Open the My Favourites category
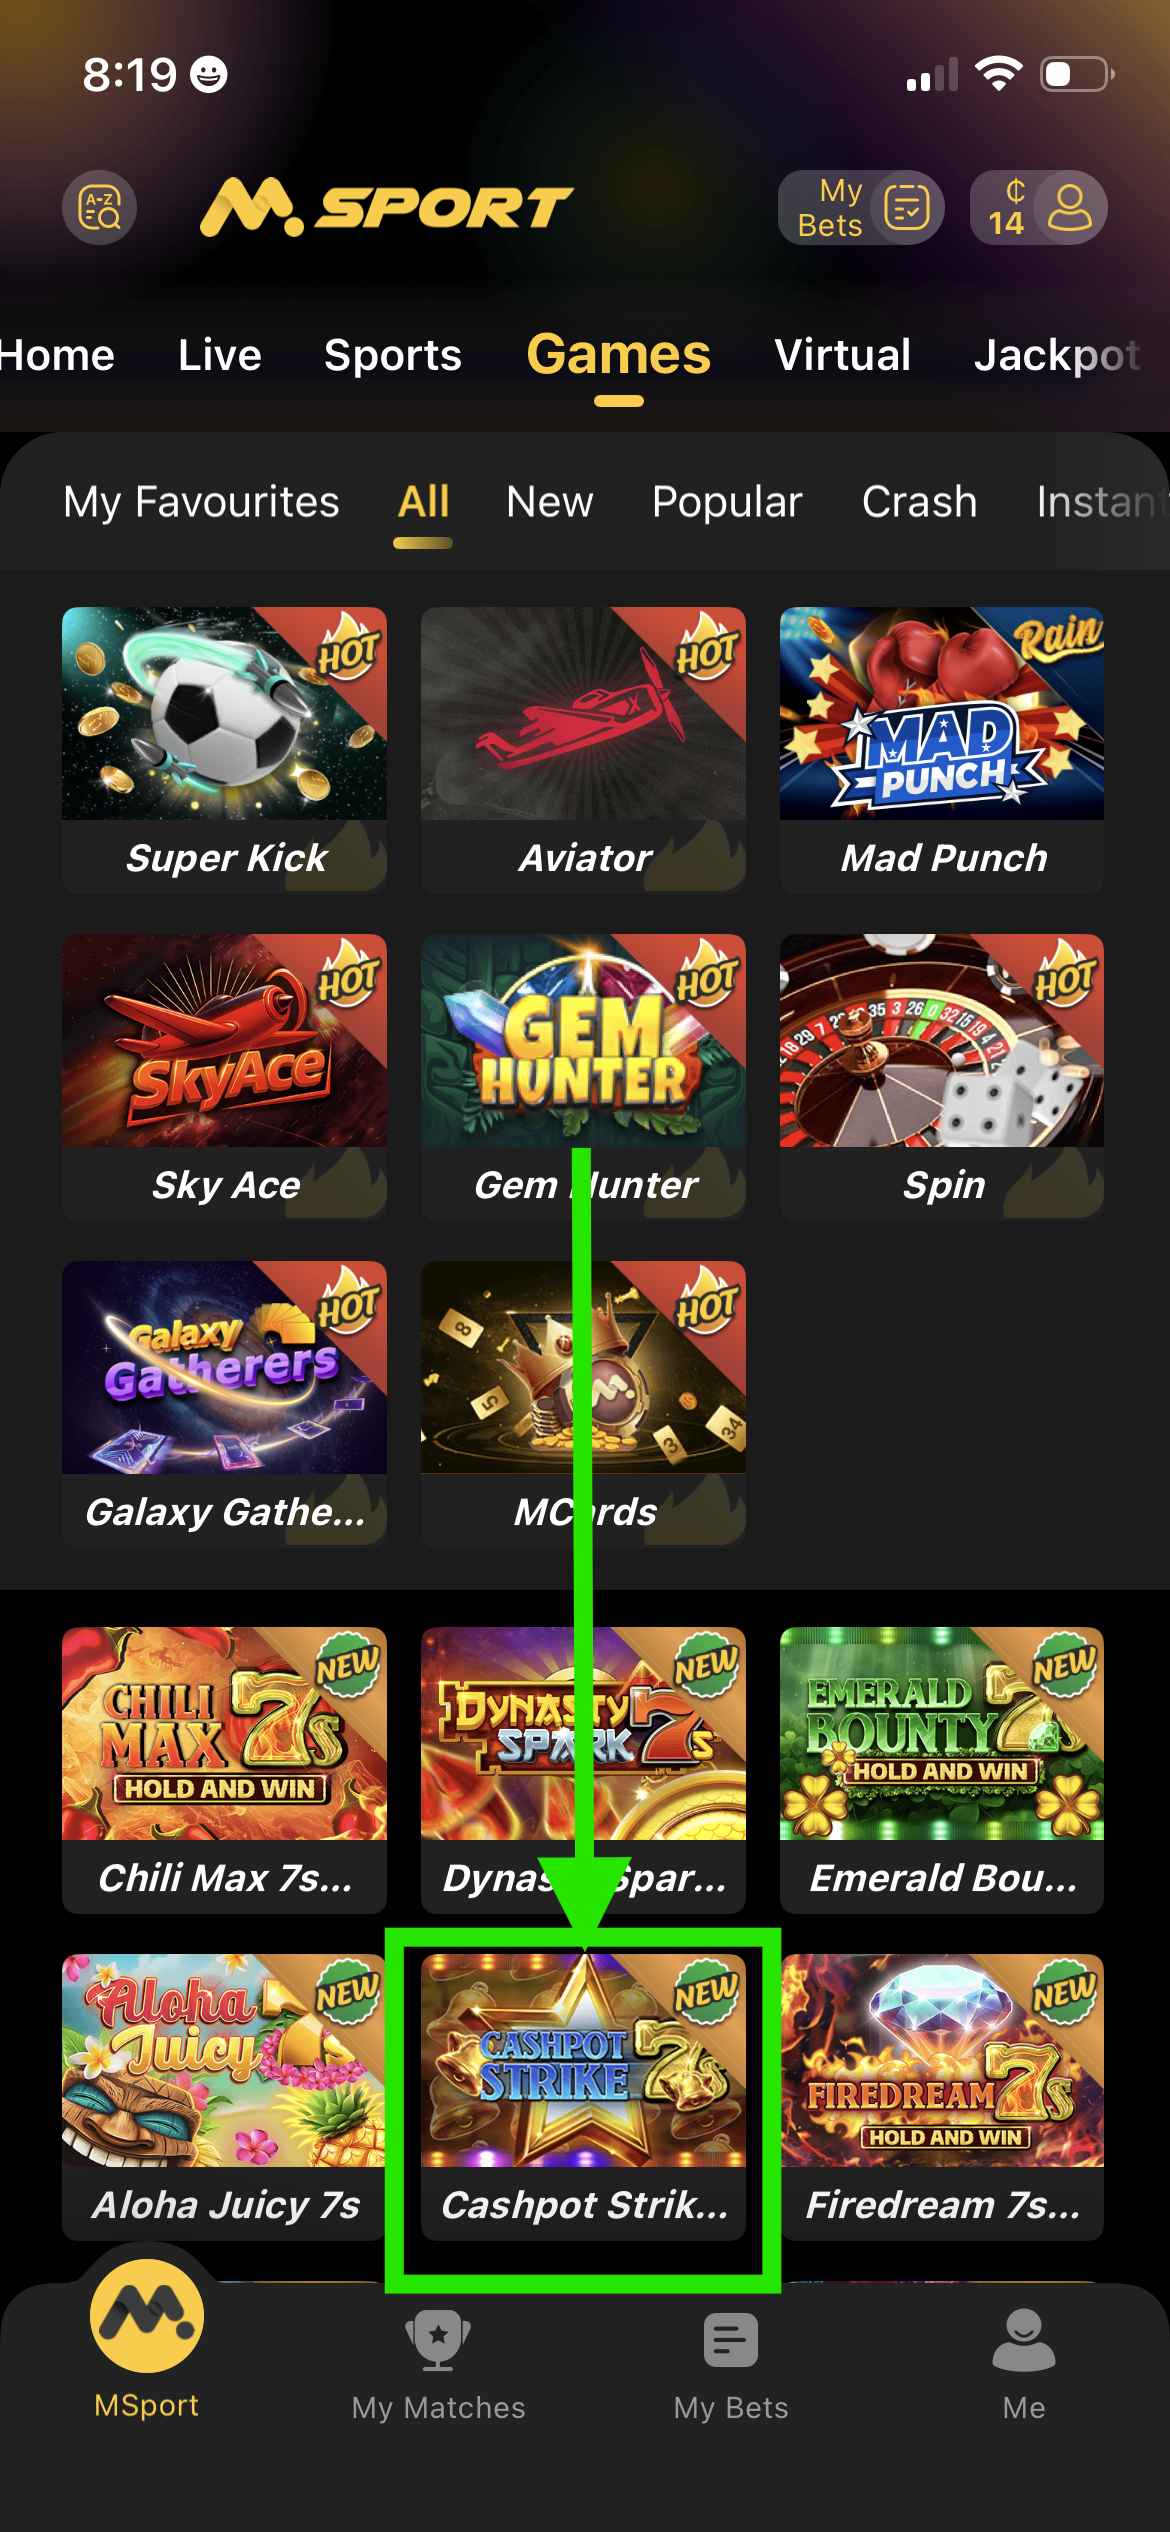The width and height of the screenshot is (1170, 2532). point(202,501)
